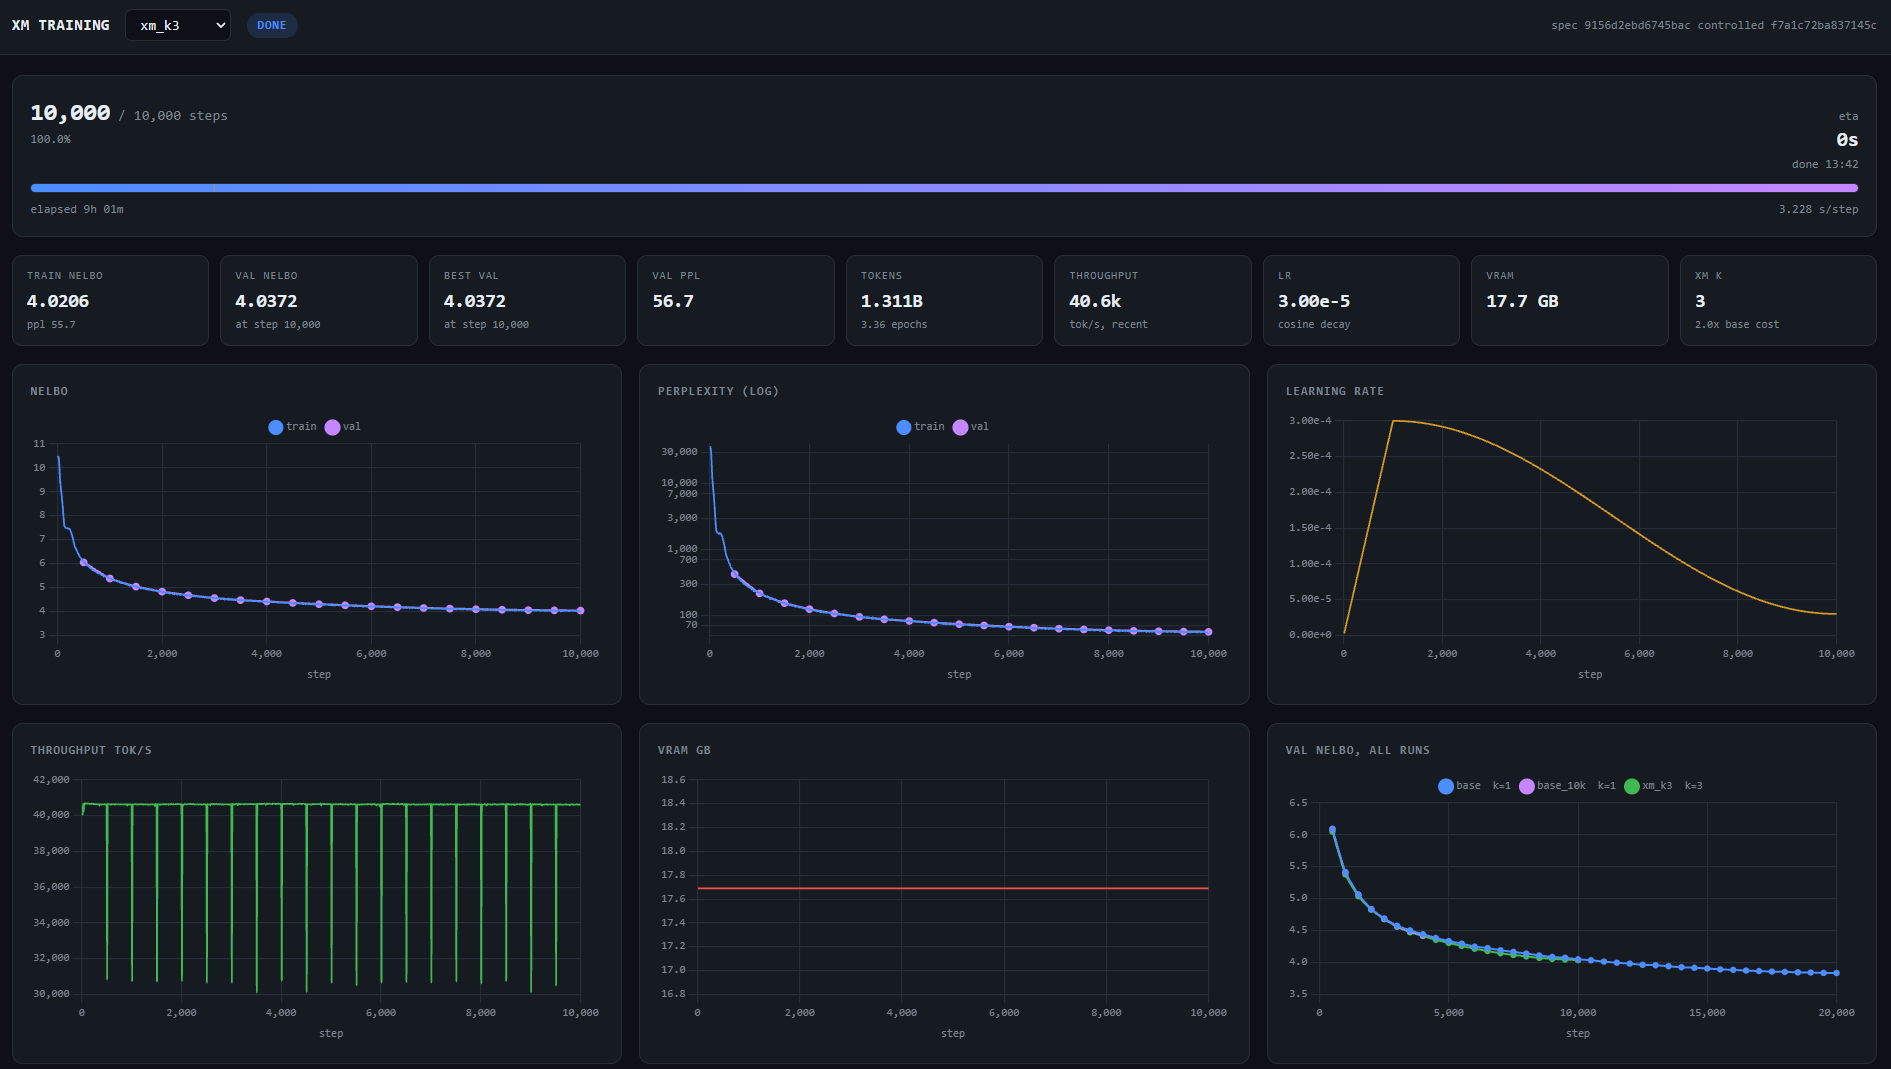Viewport: 1891px width, 1069px height.
Task: Click the XM TRAINING title
Action: click(61, 25)
